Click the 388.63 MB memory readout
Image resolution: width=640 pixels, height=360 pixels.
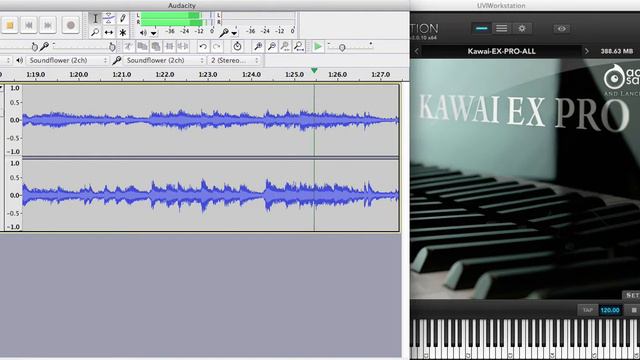pos(617,51)
